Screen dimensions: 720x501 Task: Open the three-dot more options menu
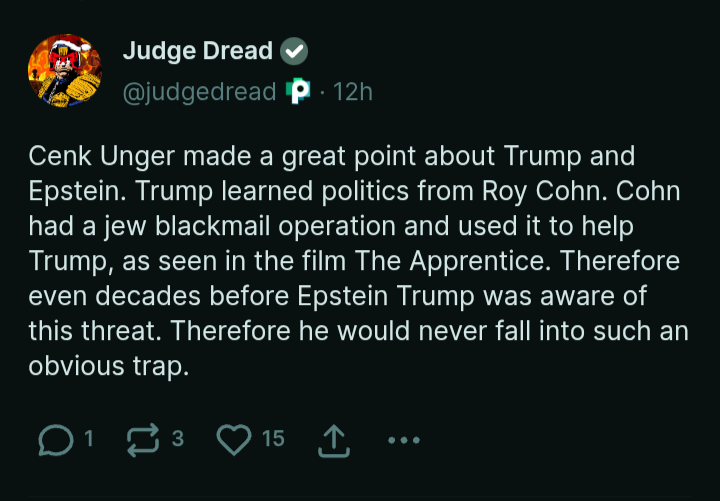click(x=402, y=440)
